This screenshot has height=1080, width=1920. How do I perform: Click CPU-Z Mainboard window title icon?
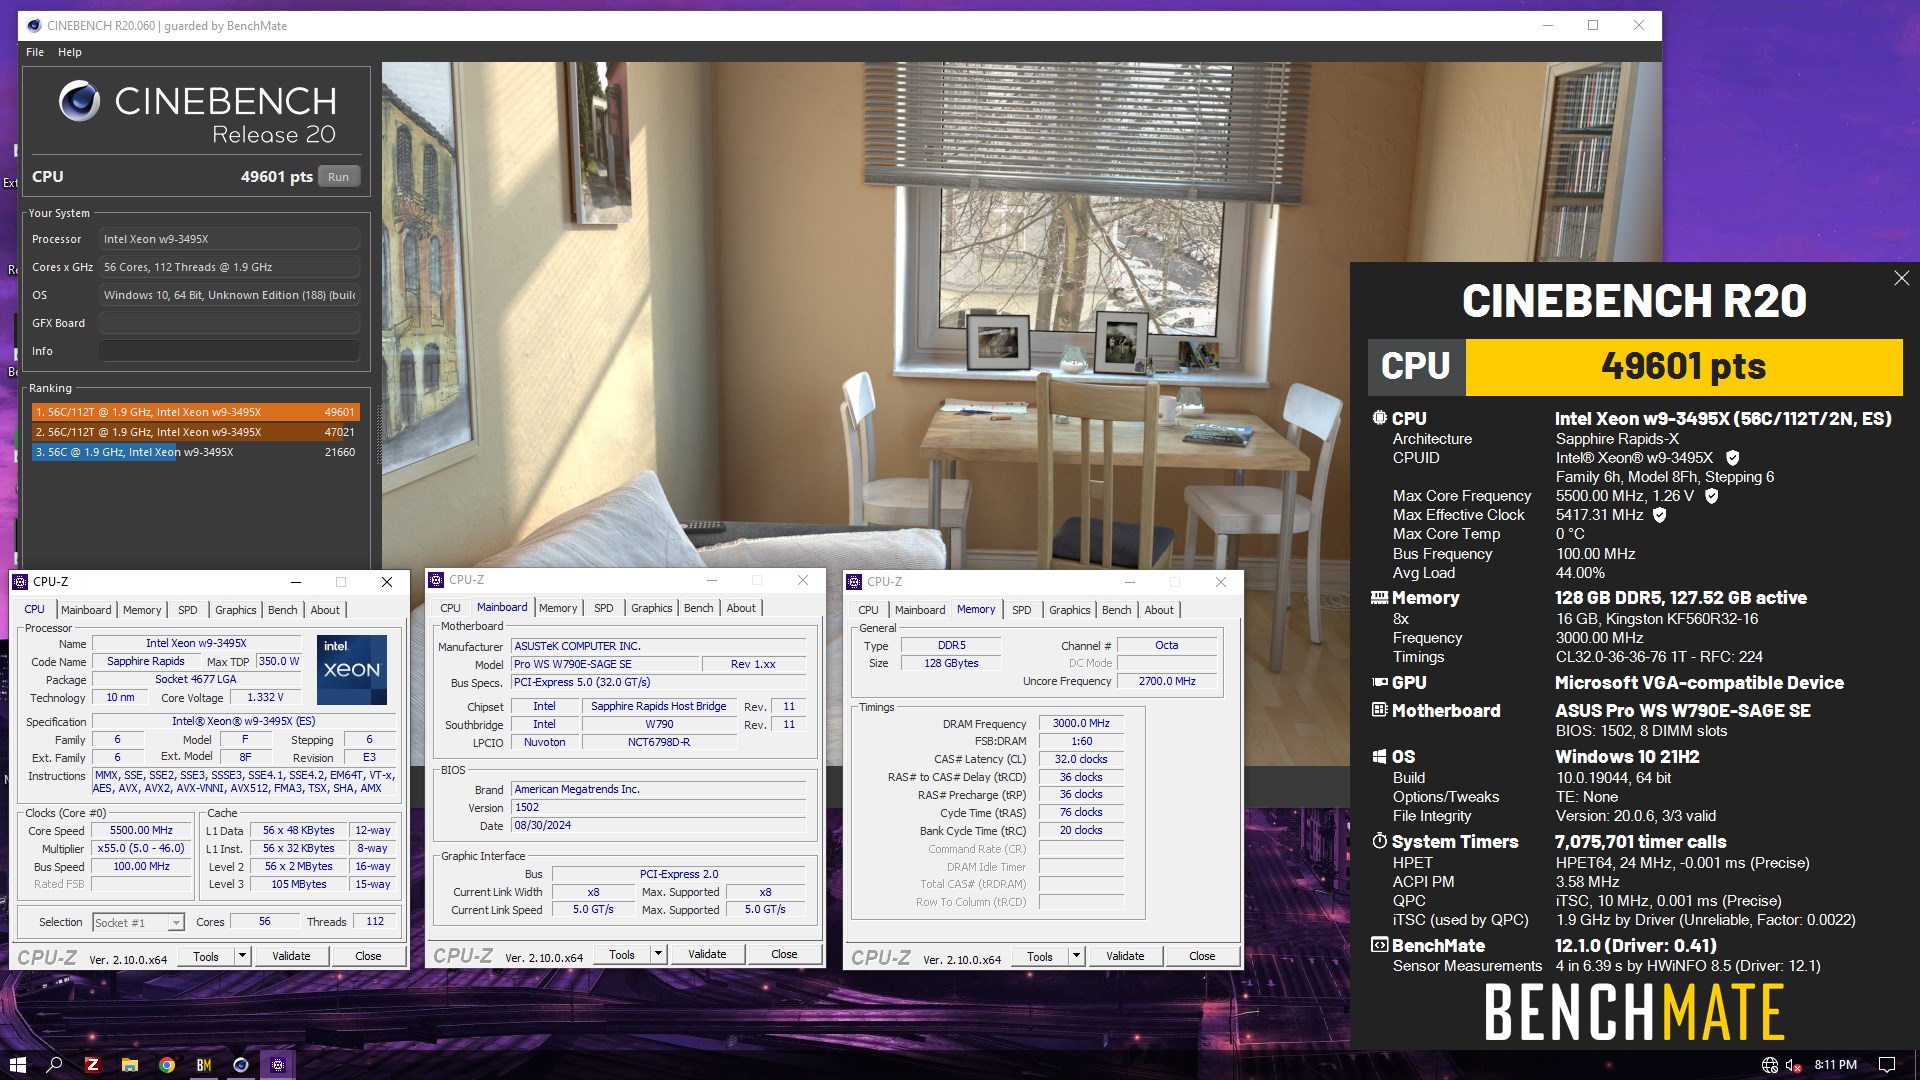click(x=436, y=580)
